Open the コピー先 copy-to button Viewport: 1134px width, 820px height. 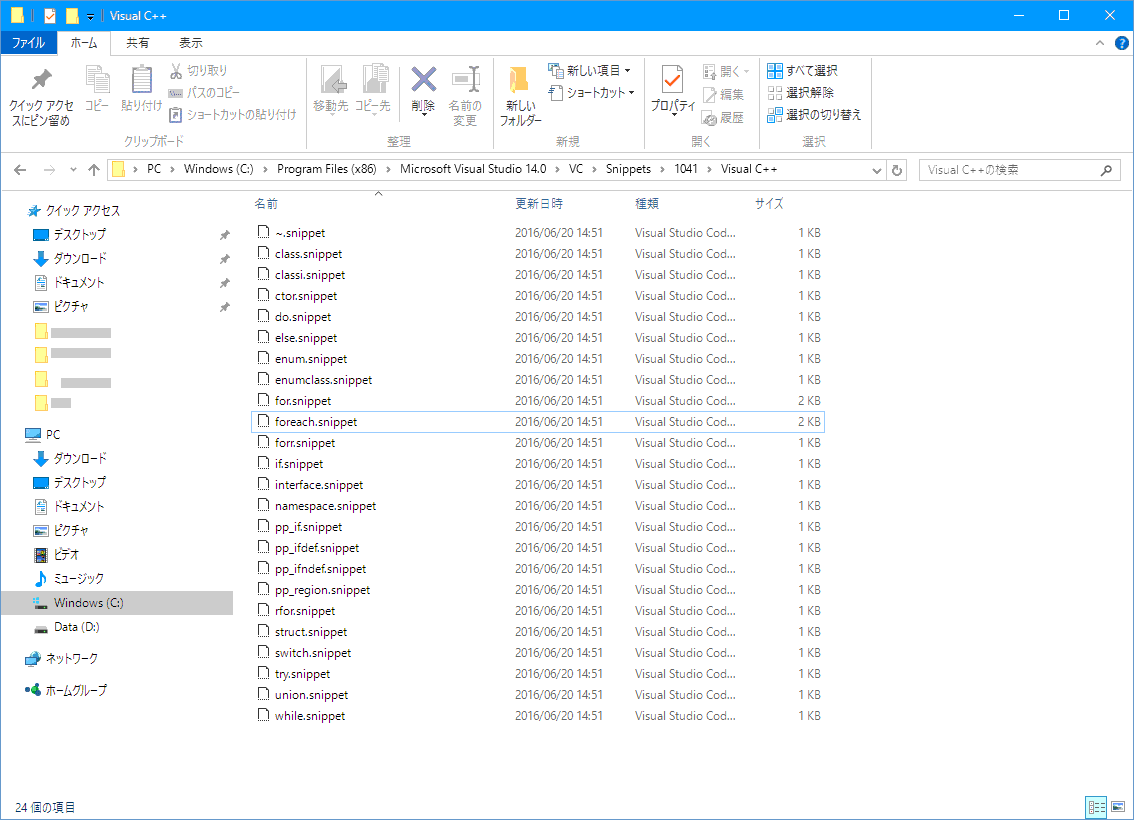(372, 90)
